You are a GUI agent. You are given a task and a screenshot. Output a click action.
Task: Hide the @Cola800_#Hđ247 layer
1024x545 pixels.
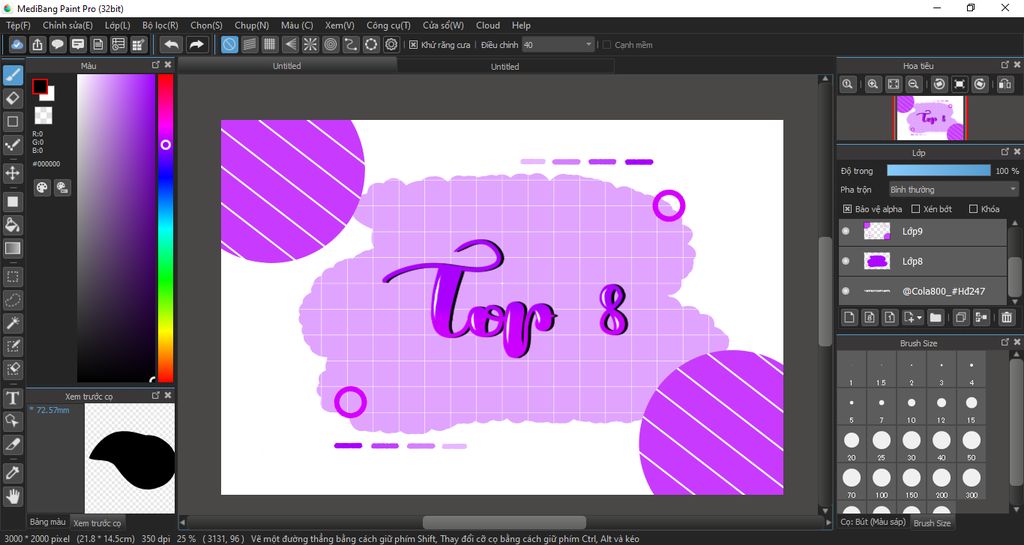point(846,291)
